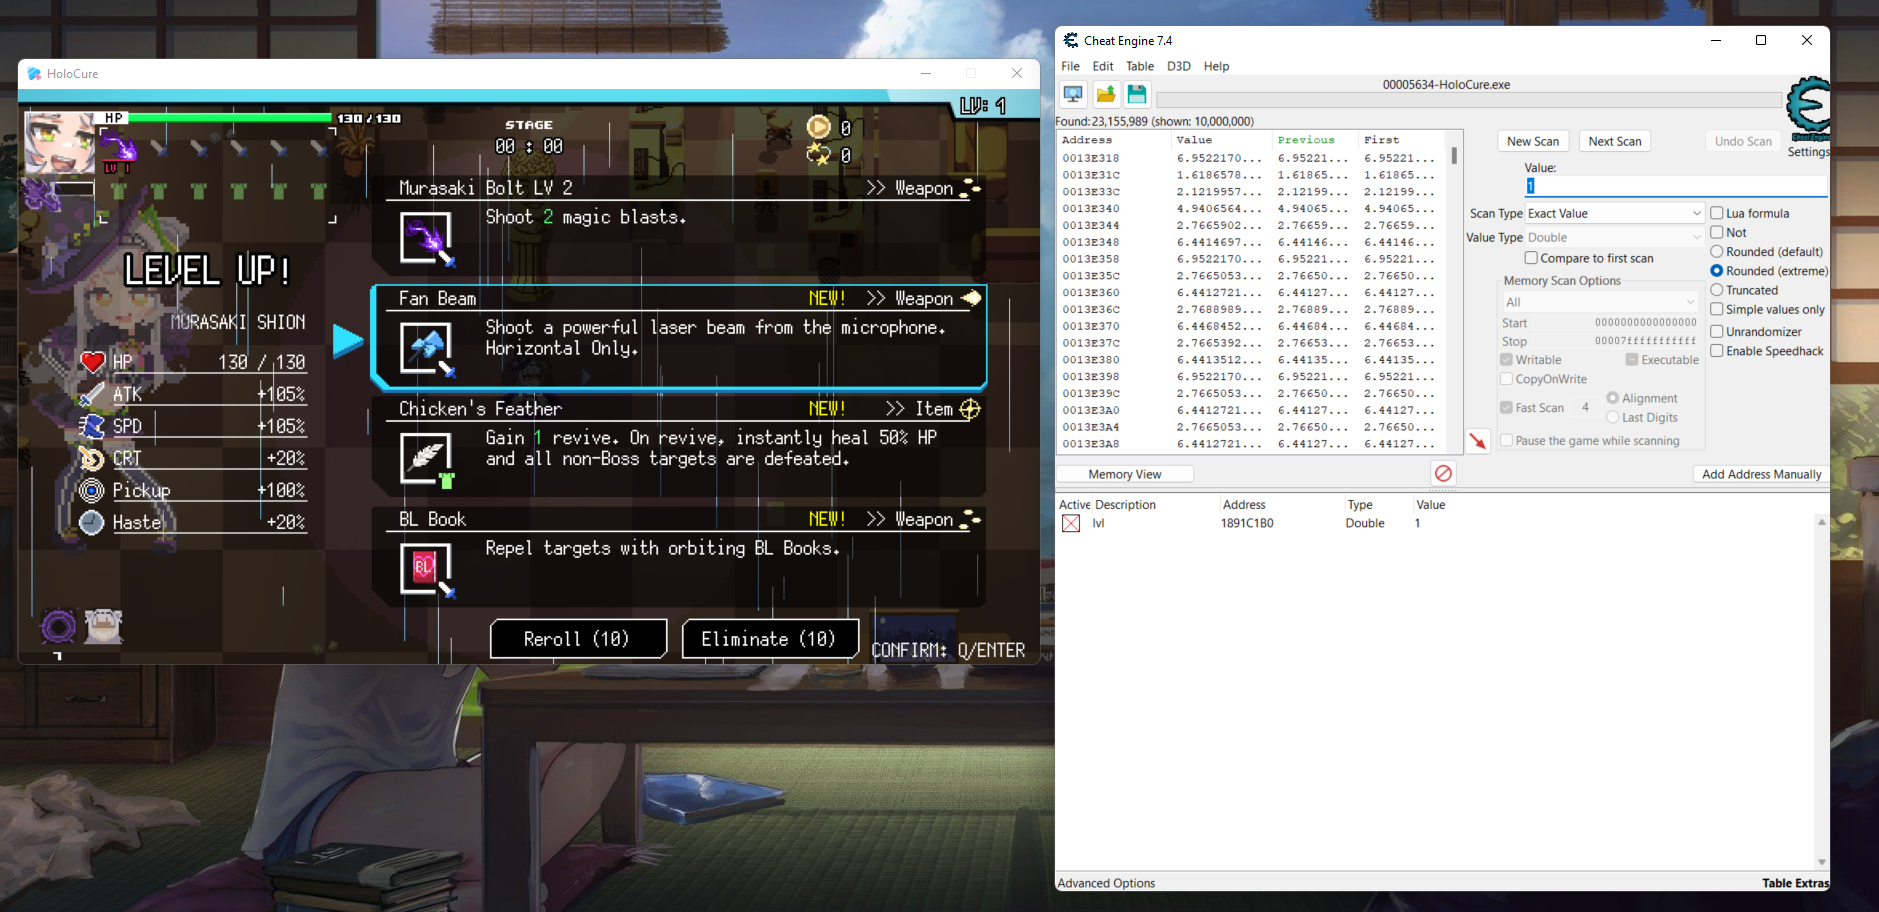The height and width of the screenshot is (912, 1879).
Task: Select Fan Beam weapon icon
Action: (x=427, y=349)
